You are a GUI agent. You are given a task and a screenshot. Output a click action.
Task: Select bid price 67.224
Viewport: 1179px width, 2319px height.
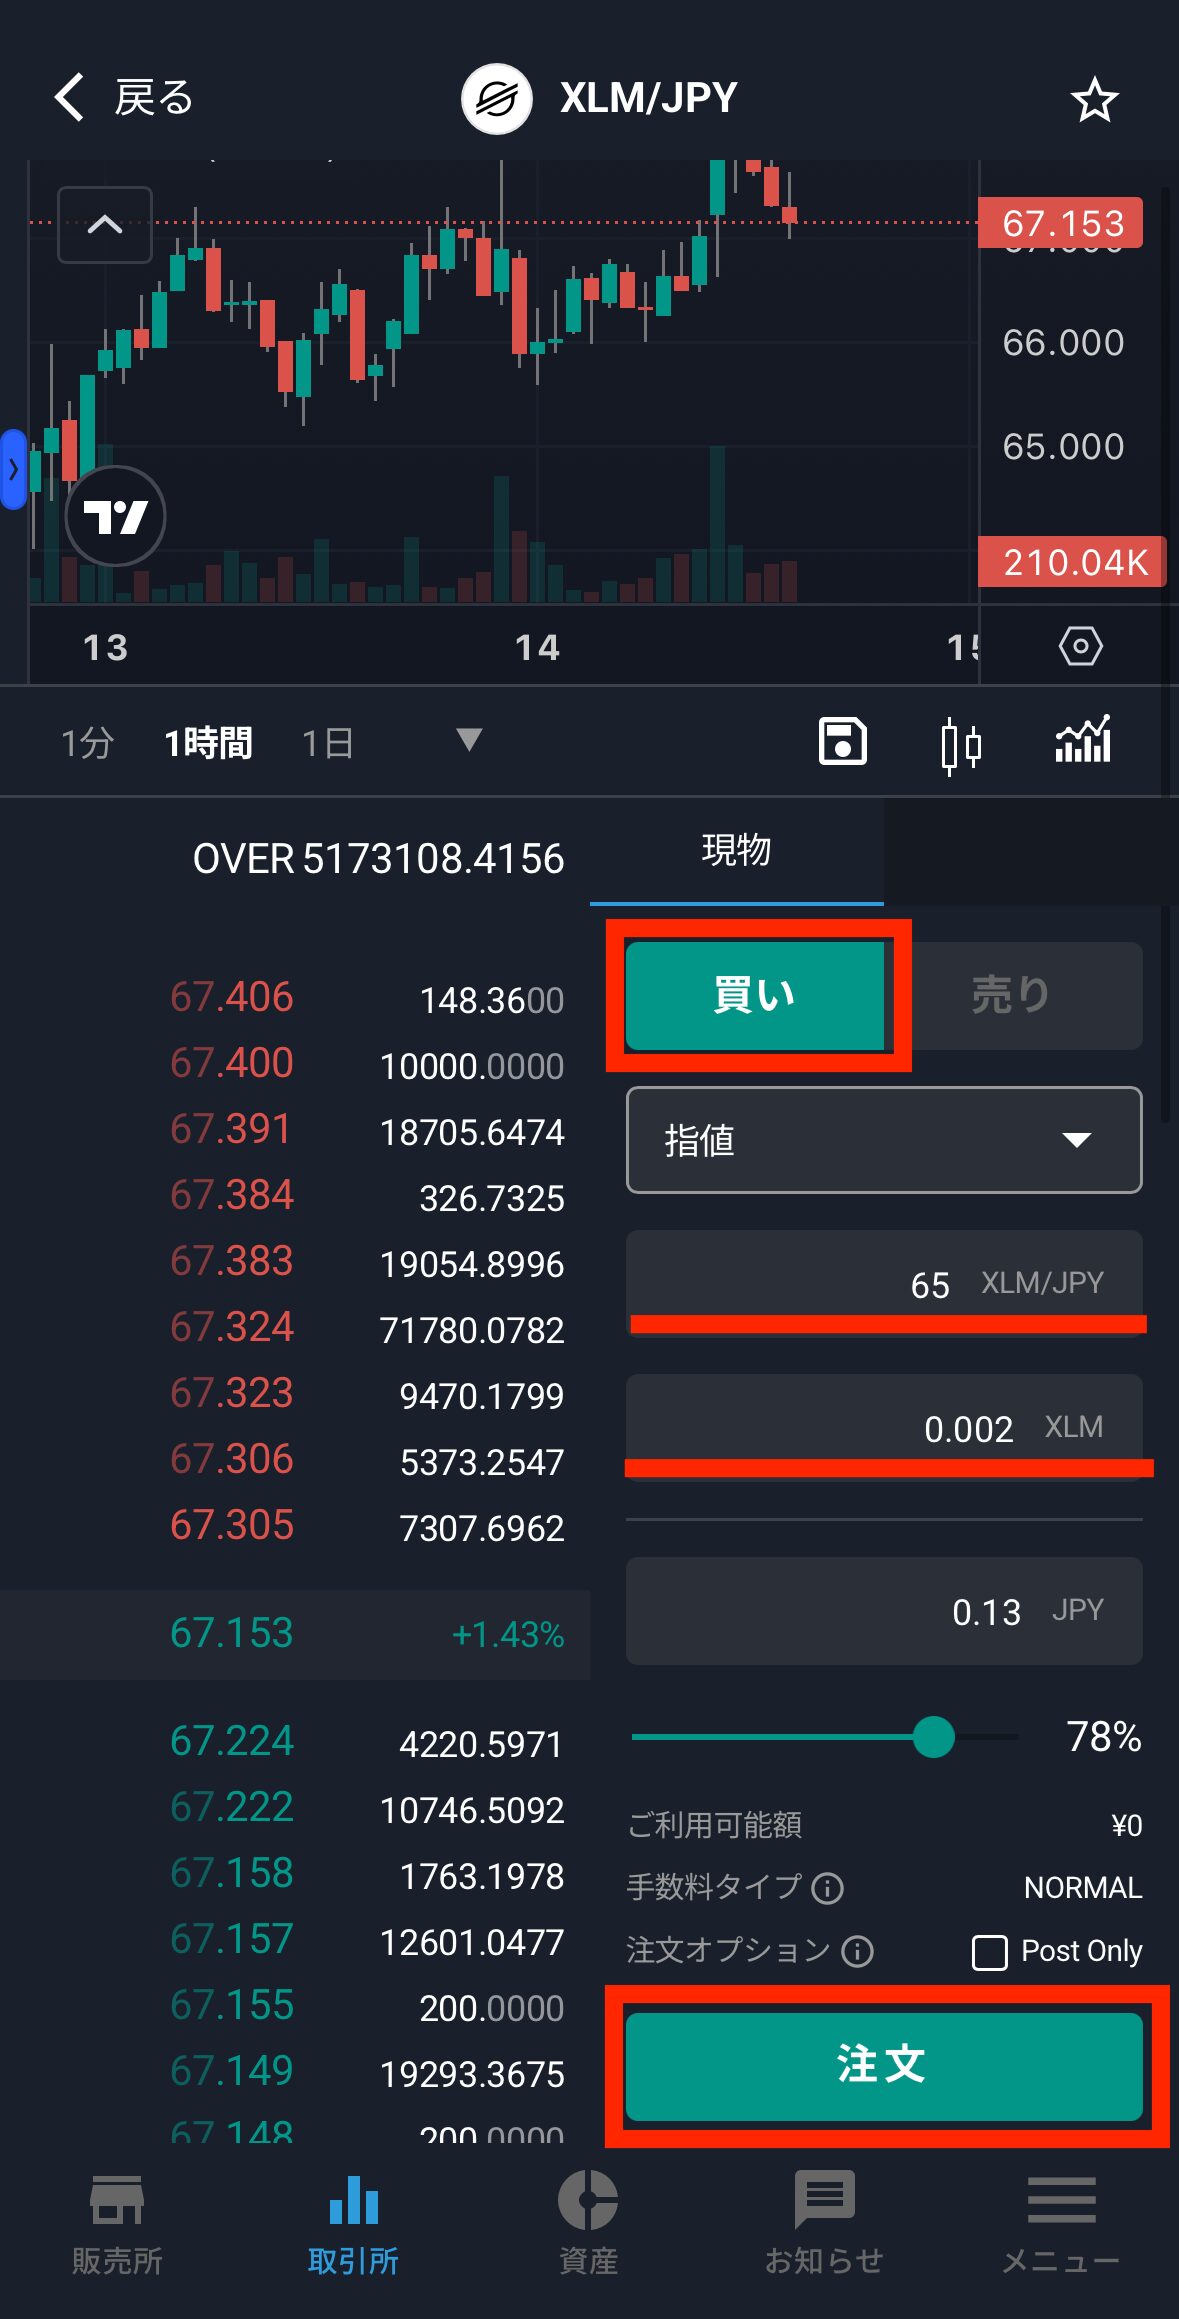(x=231, y=1742)
